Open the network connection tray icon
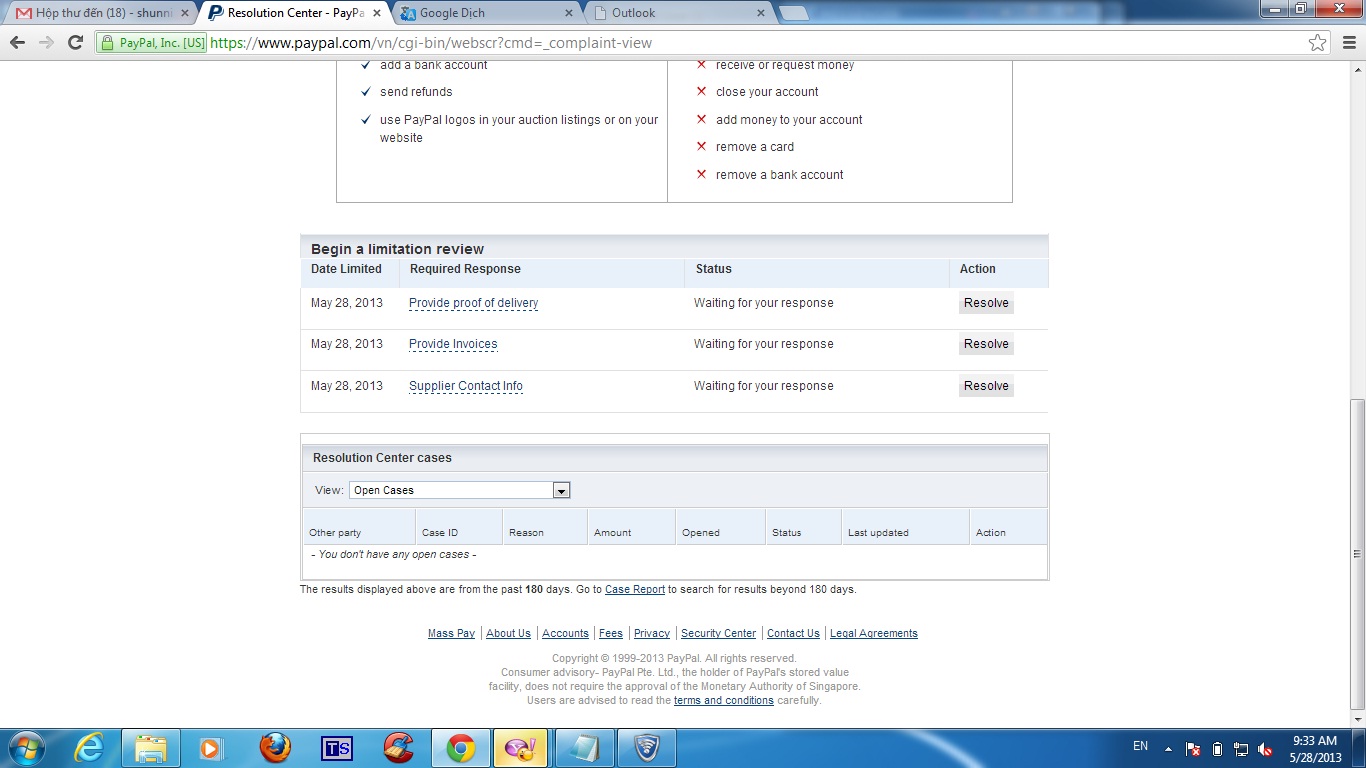Image resolution: width=1366 pixels, height=768 pixels. (1241, 748)
